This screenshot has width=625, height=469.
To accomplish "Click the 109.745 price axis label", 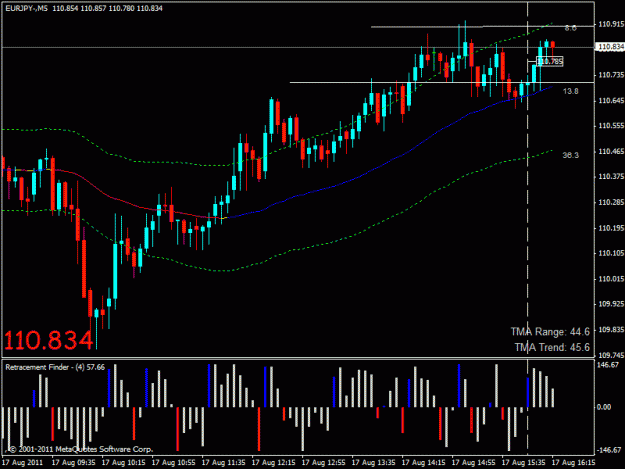I will click(x=611, y=355).
